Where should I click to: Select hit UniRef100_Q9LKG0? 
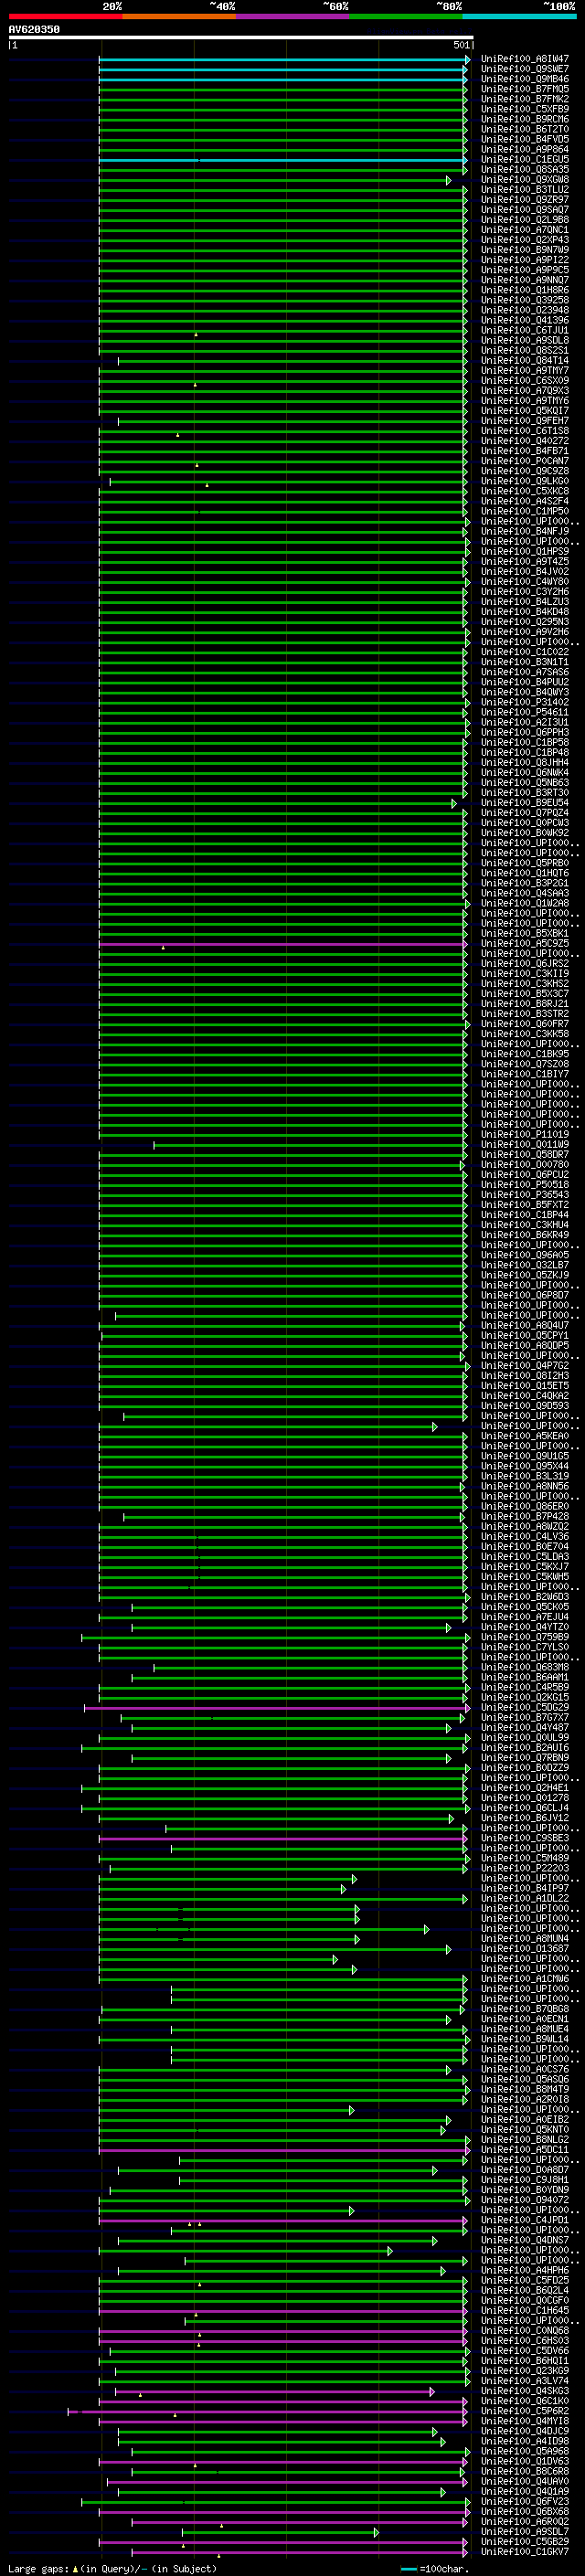(525, 481)
